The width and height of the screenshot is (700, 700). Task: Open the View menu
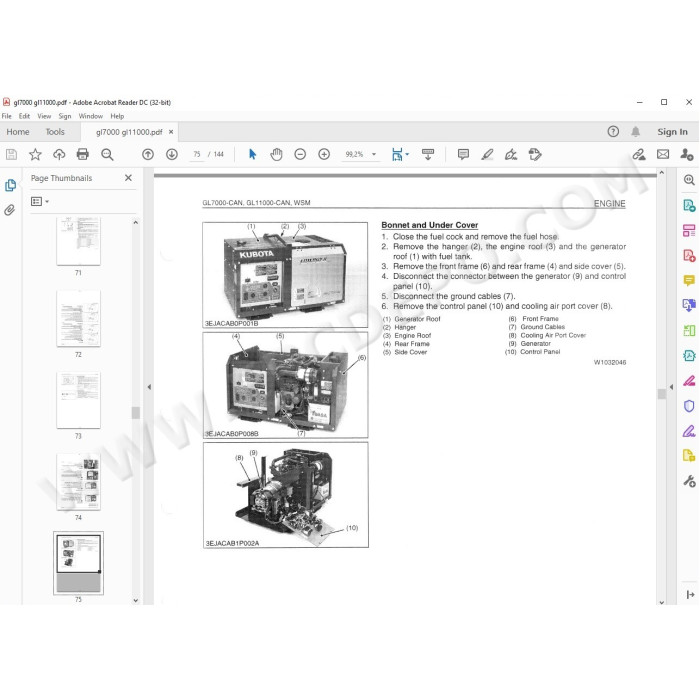(44, 116)
